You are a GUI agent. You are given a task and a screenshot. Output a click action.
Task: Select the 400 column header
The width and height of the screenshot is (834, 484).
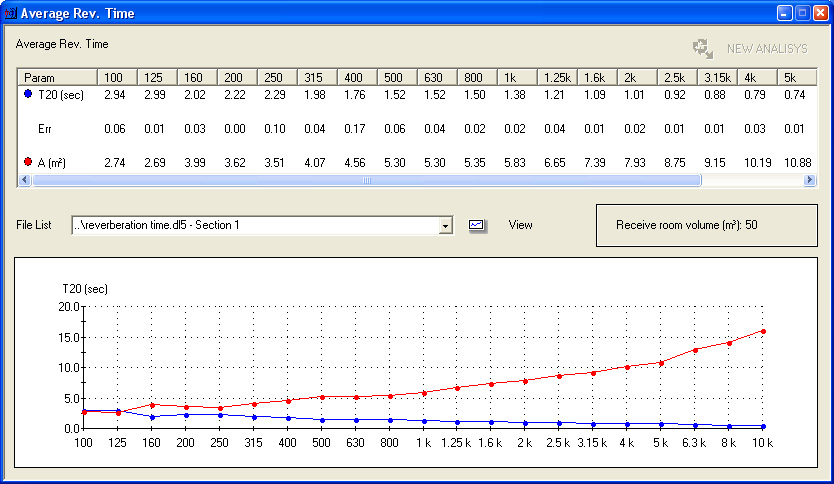tap(357, 78)
